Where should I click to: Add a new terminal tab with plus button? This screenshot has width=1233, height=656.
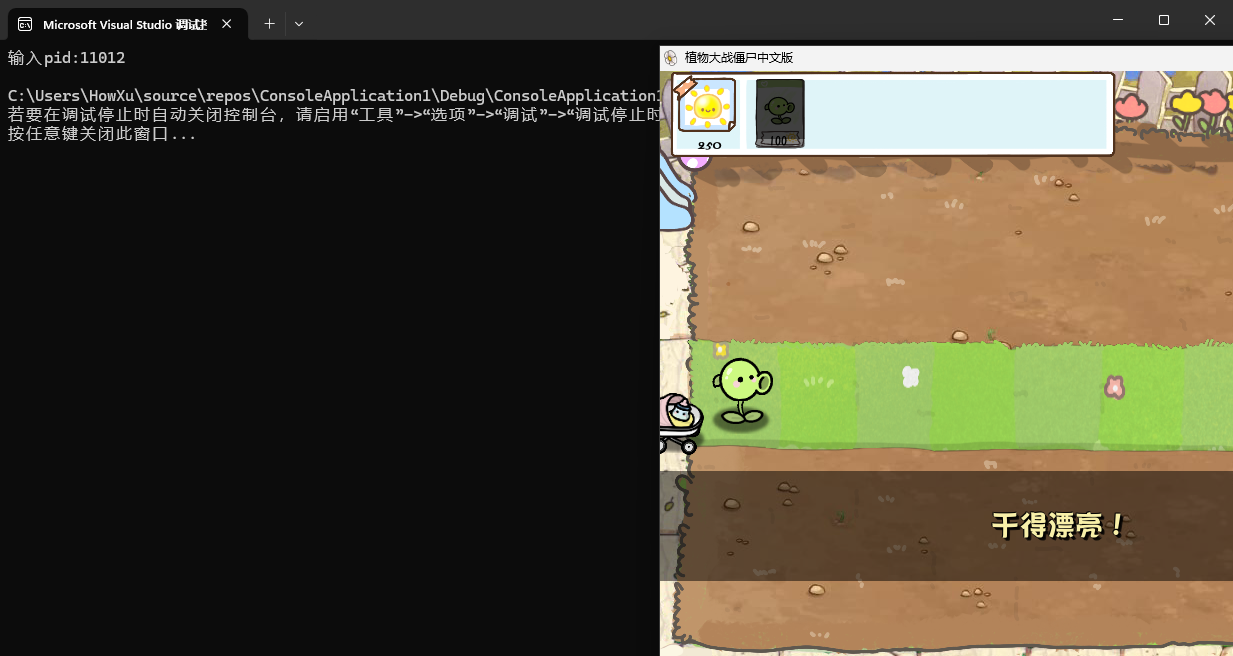coord(269,24)
